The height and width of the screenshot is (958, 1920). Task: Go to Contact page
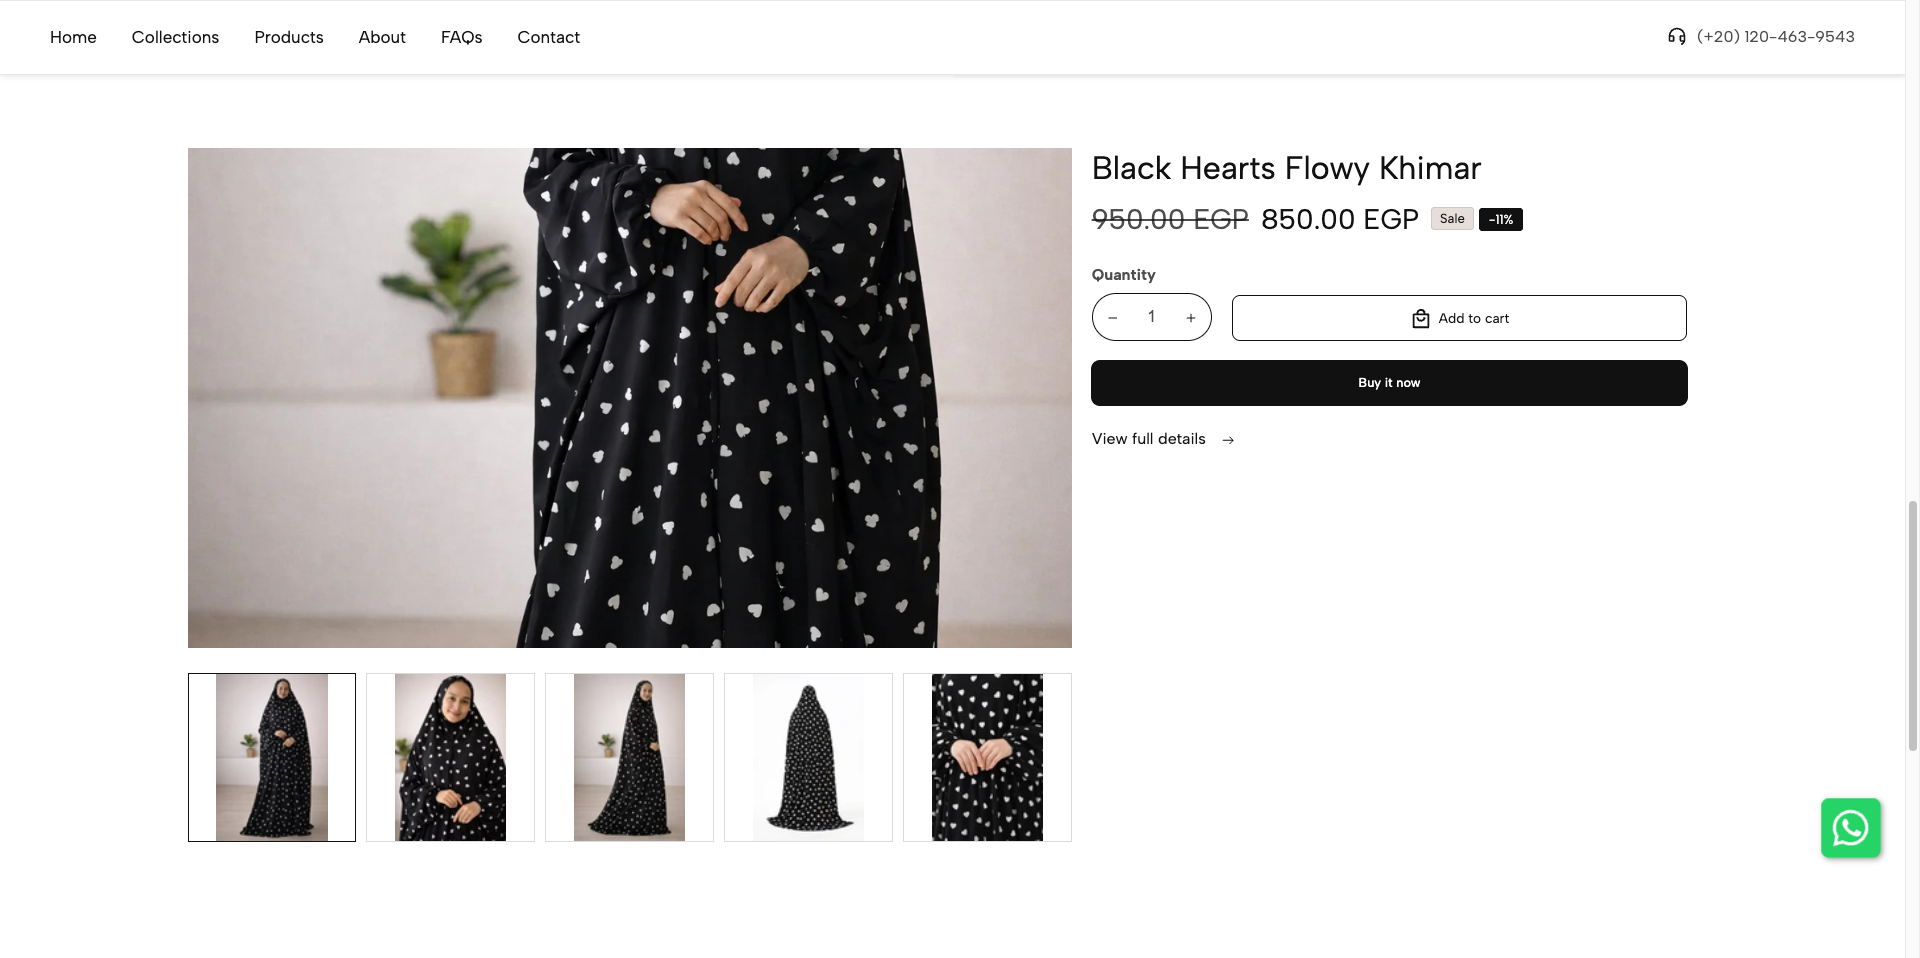pos(548,37)
